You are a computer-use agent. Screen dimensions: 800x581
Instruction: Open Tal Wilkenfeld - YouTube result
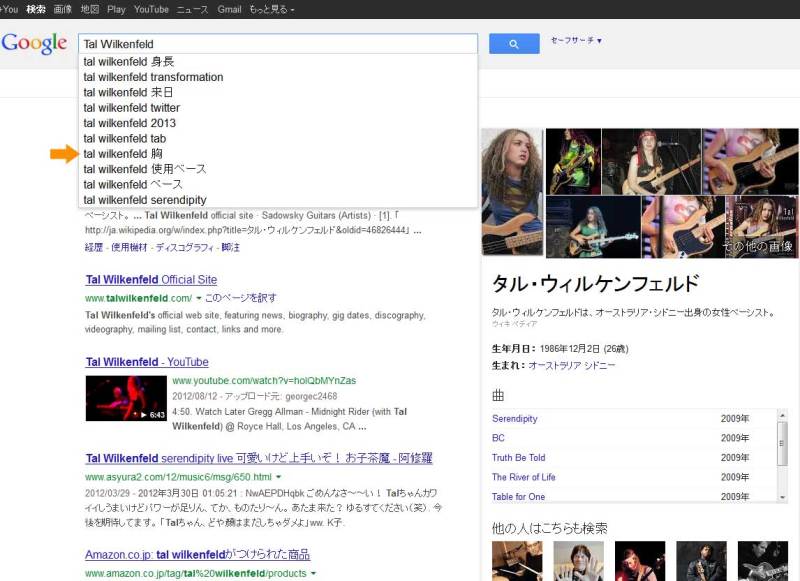147,362
